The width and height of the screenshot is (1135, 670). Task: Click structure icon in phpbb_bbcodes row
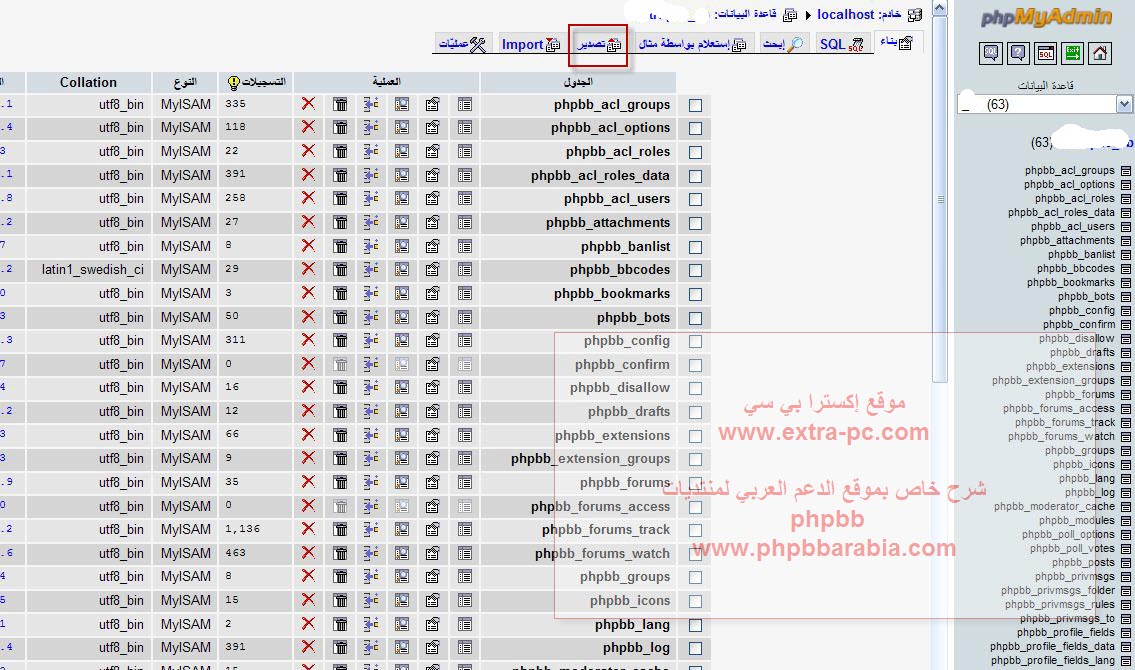click(433, 269)
